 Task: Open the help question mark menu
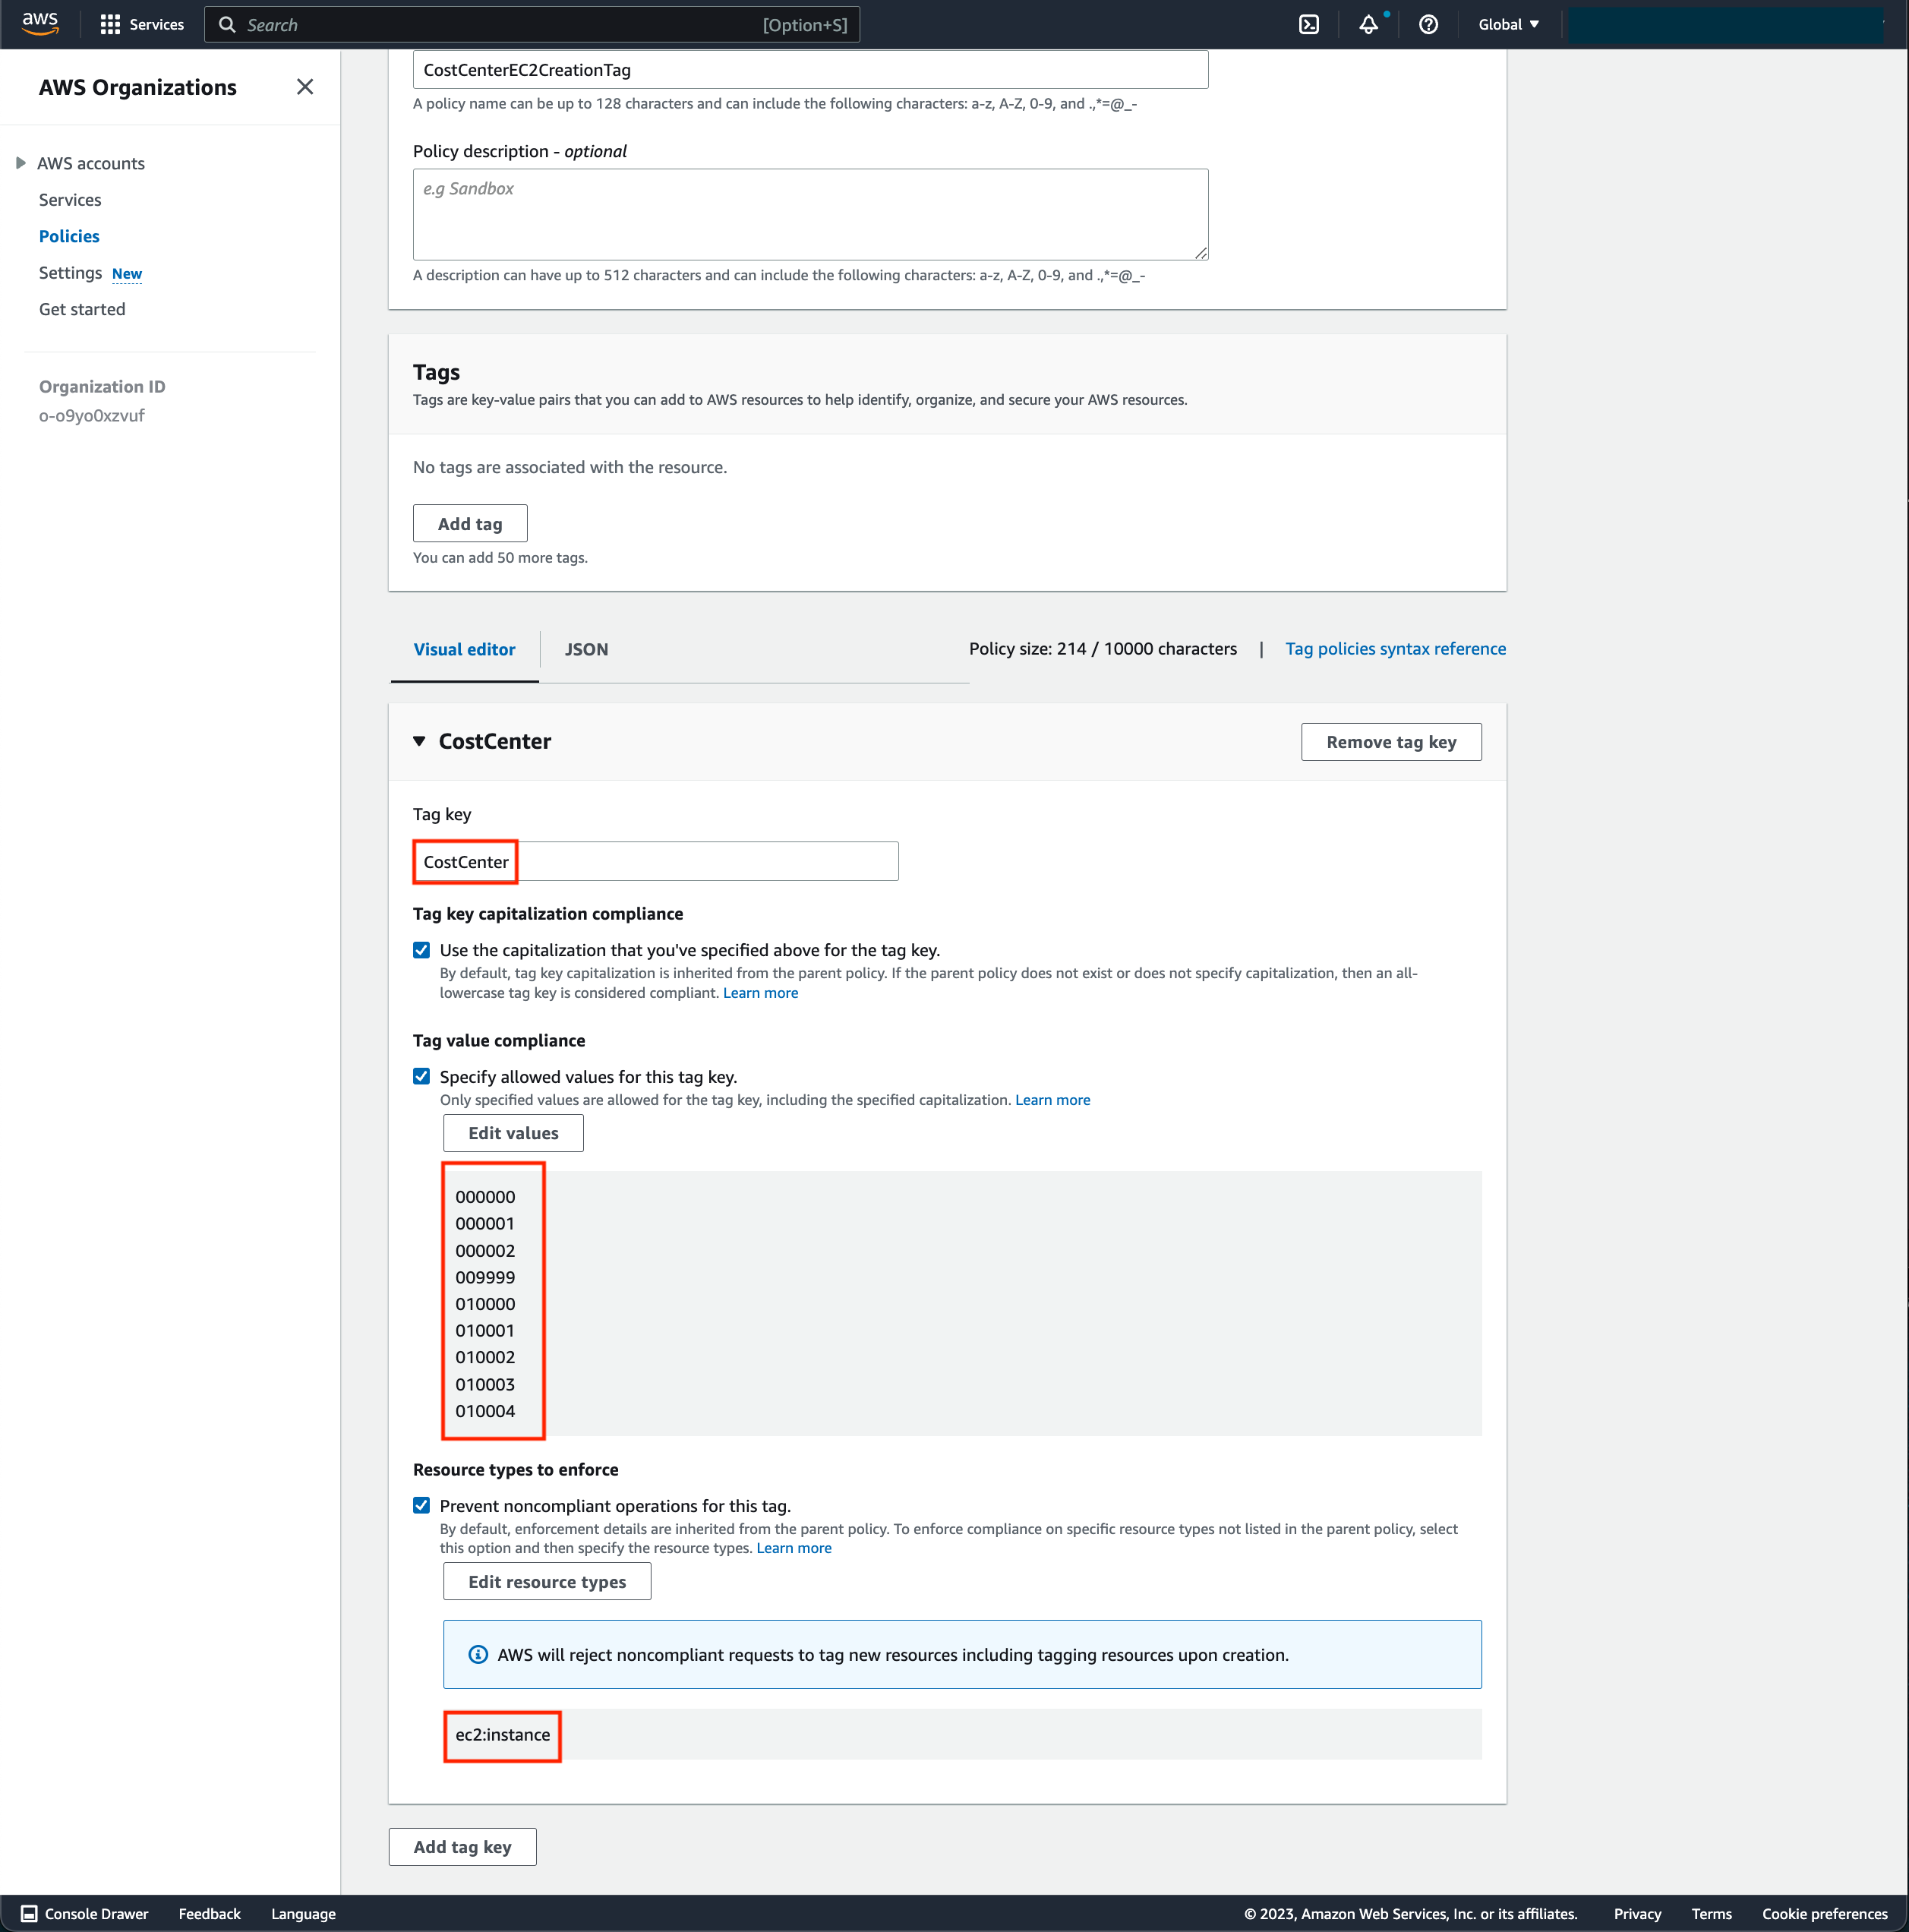(1428, 24)
